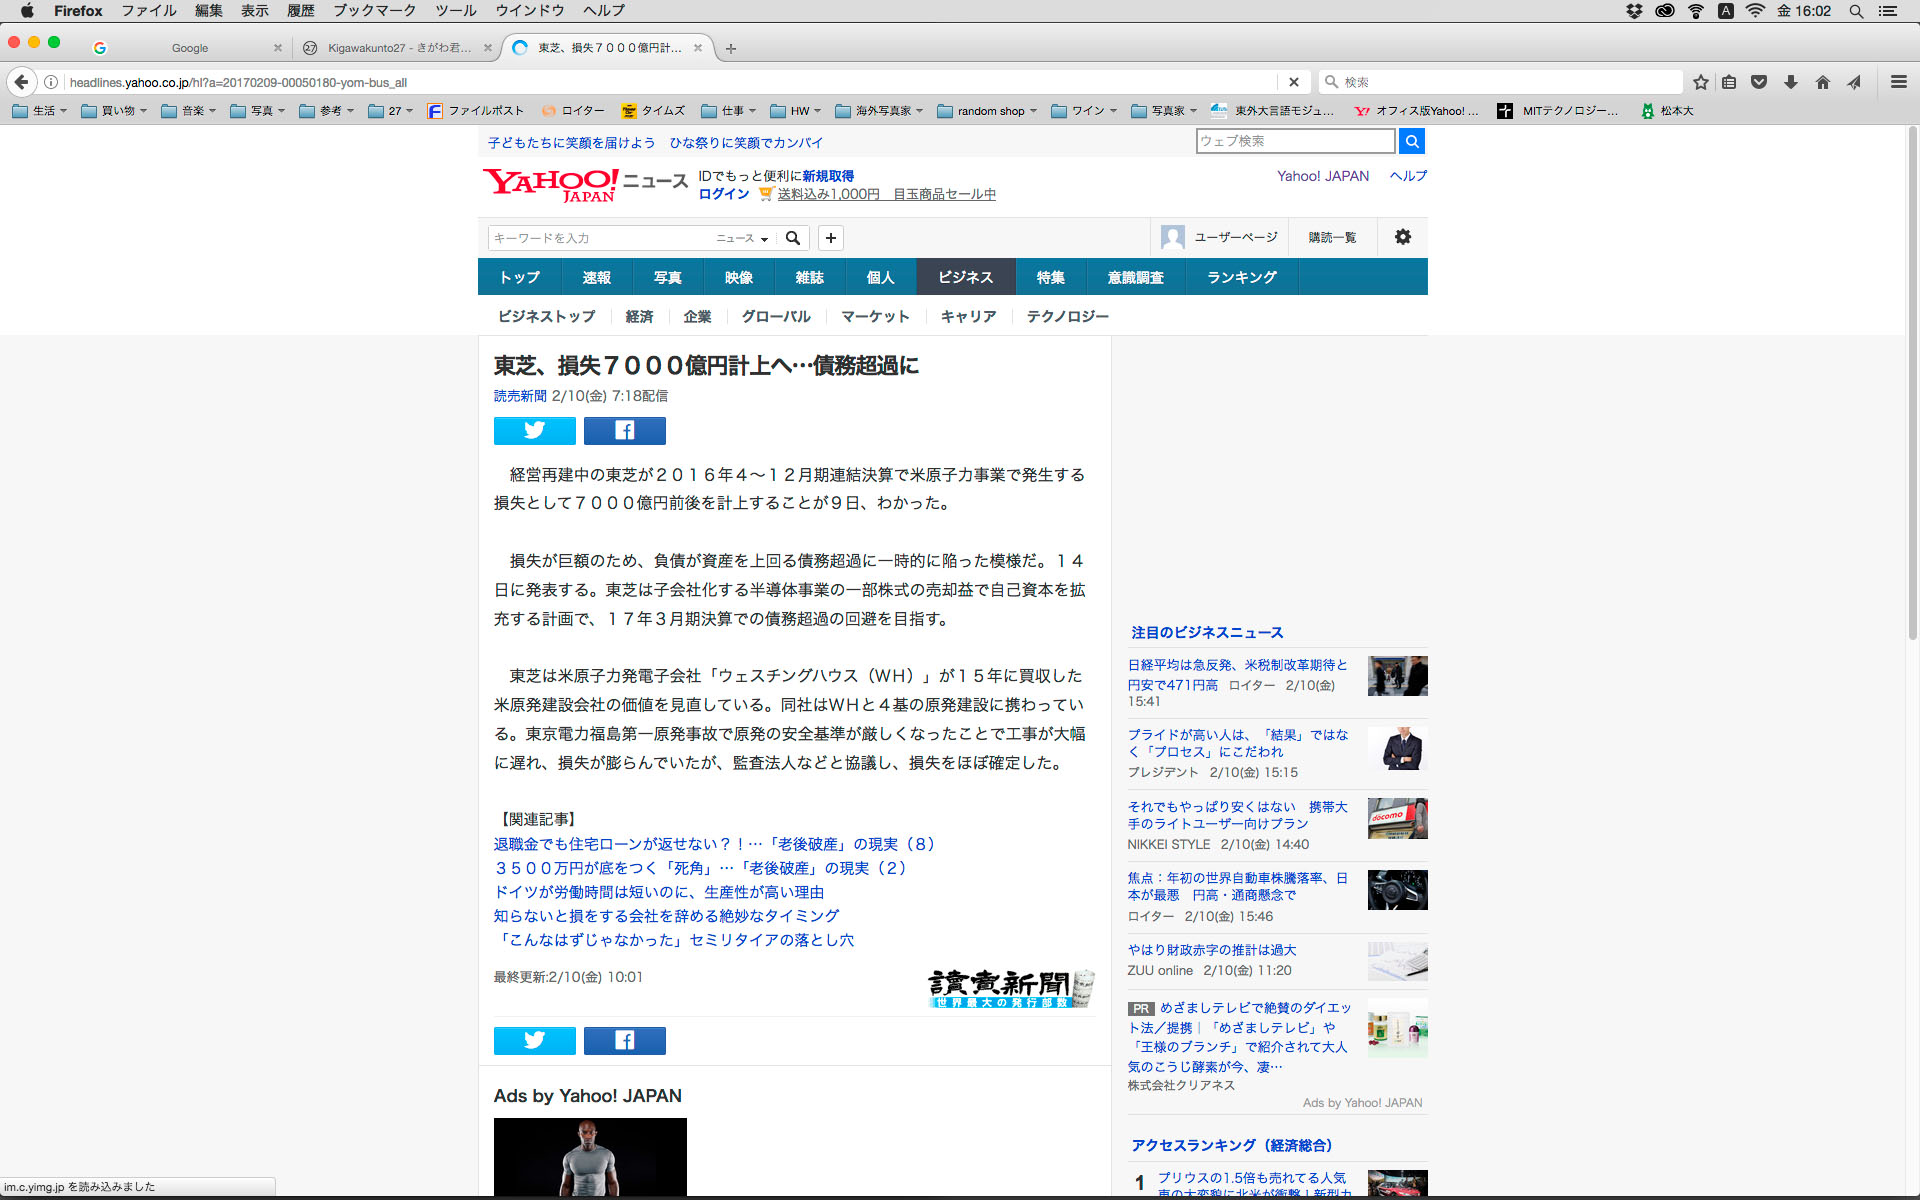Bookmark page with Firefox star icon

1700,82
